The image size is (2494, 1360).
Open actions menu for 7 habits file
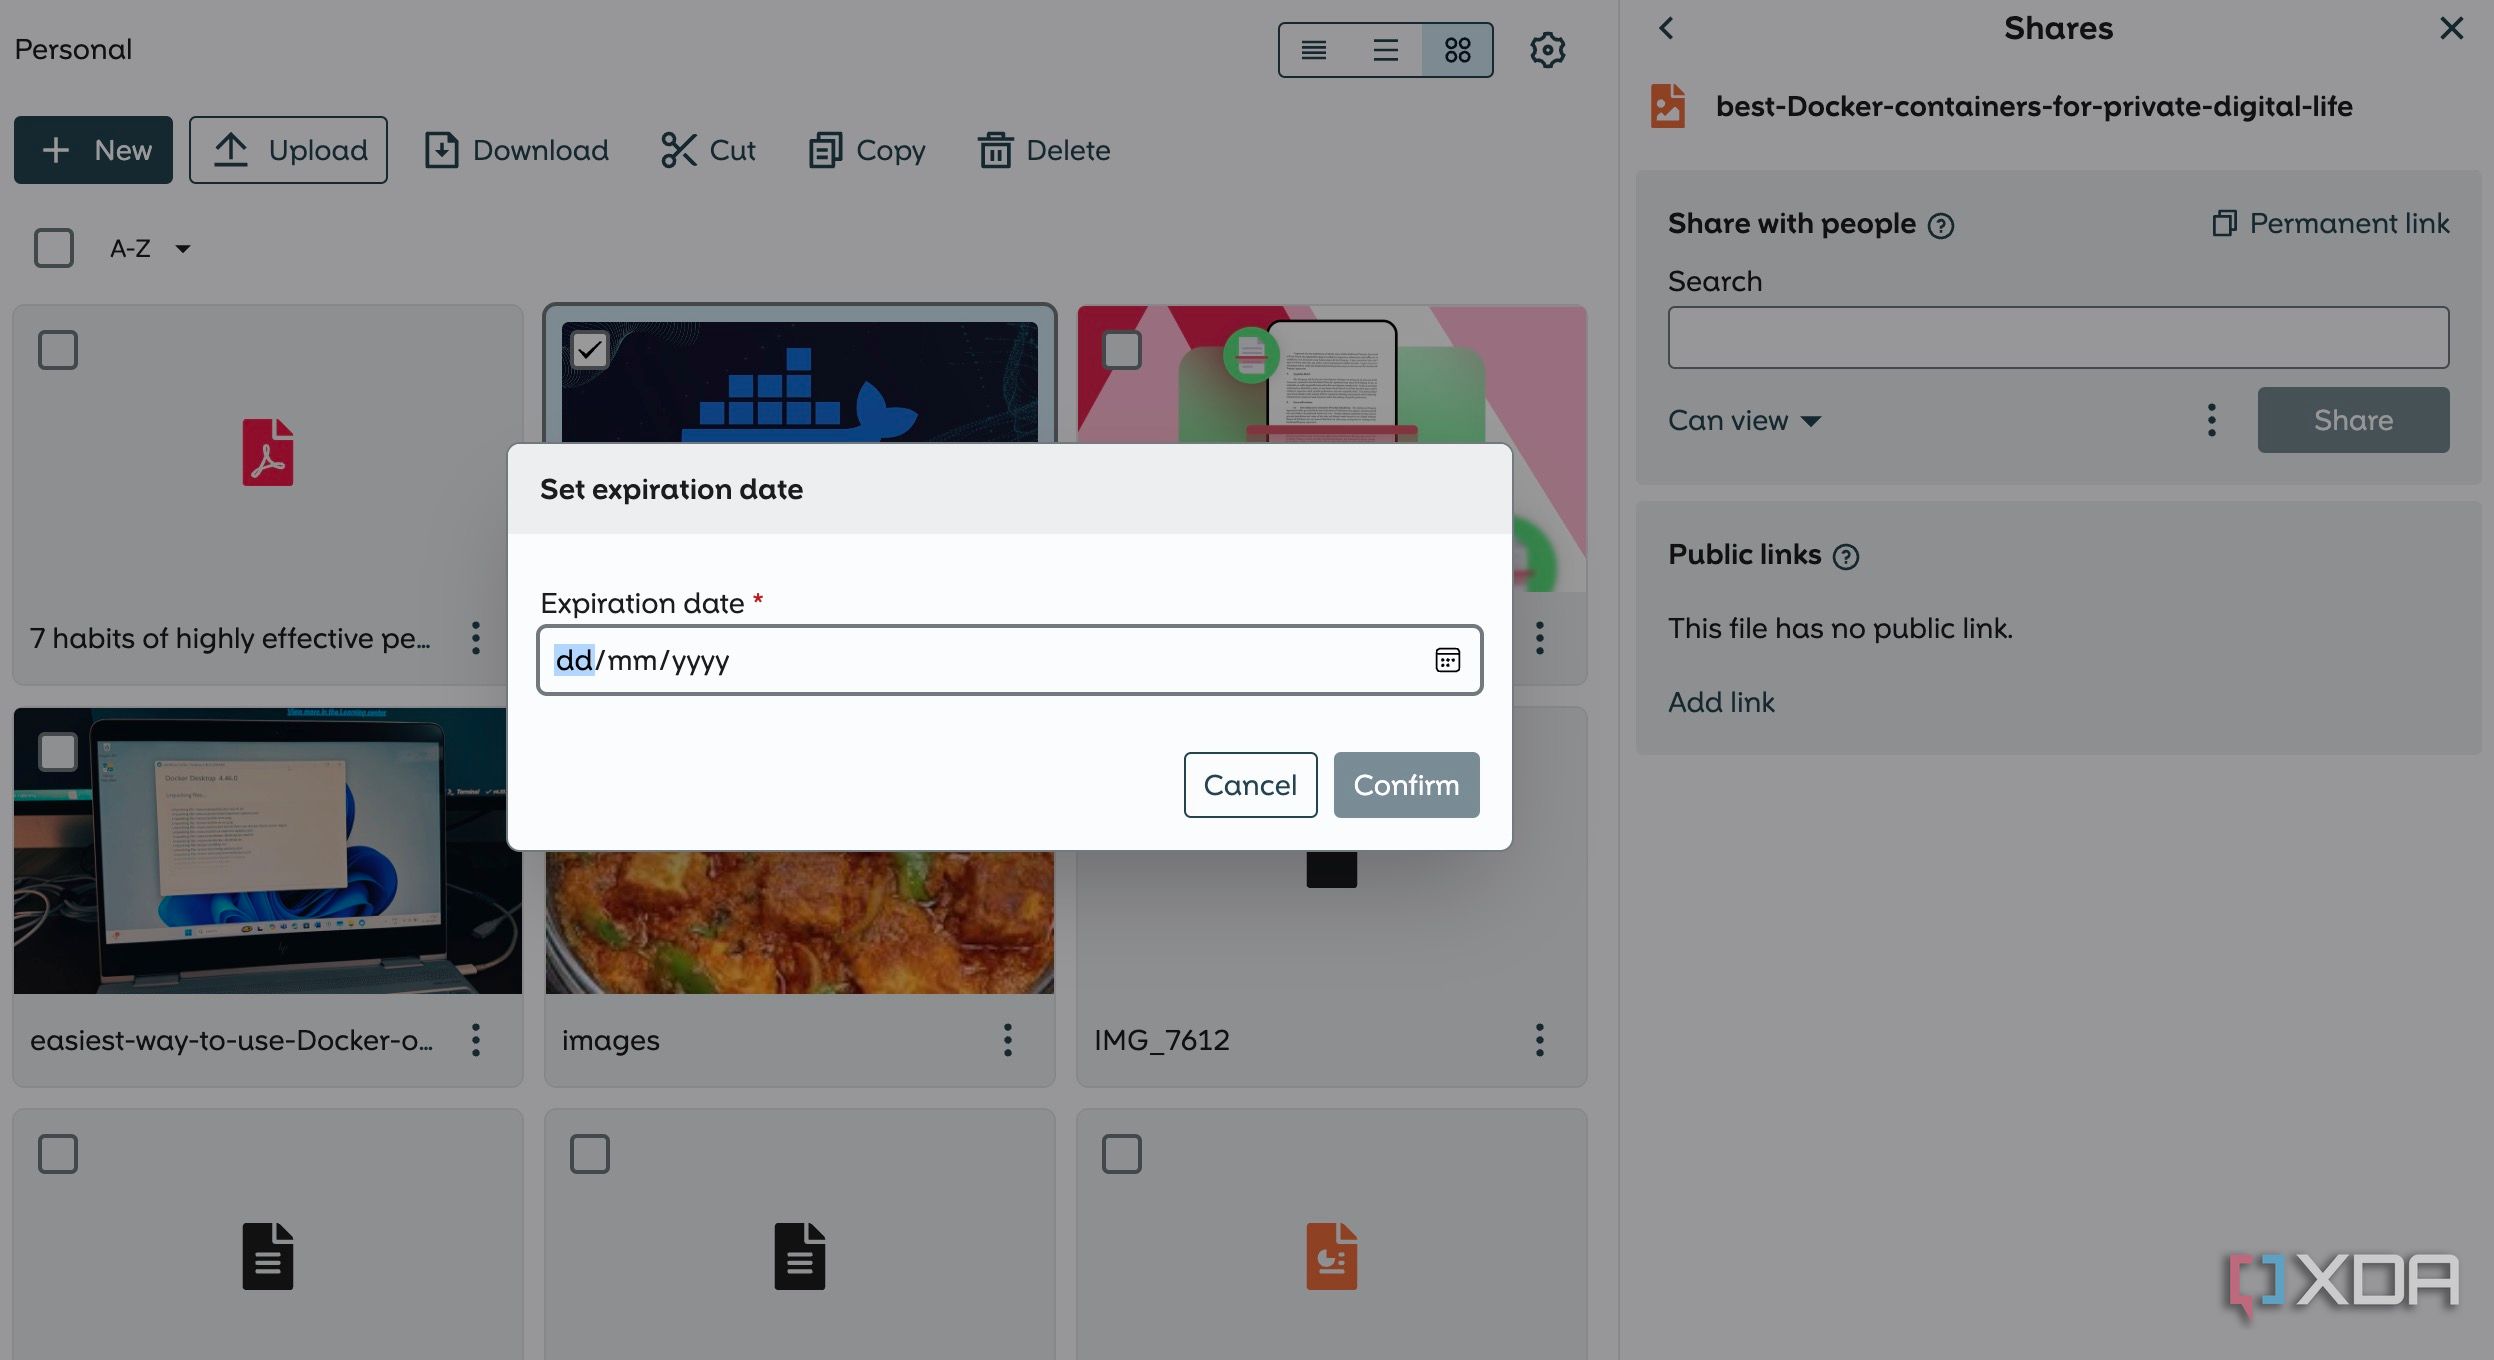pos(476,638)
